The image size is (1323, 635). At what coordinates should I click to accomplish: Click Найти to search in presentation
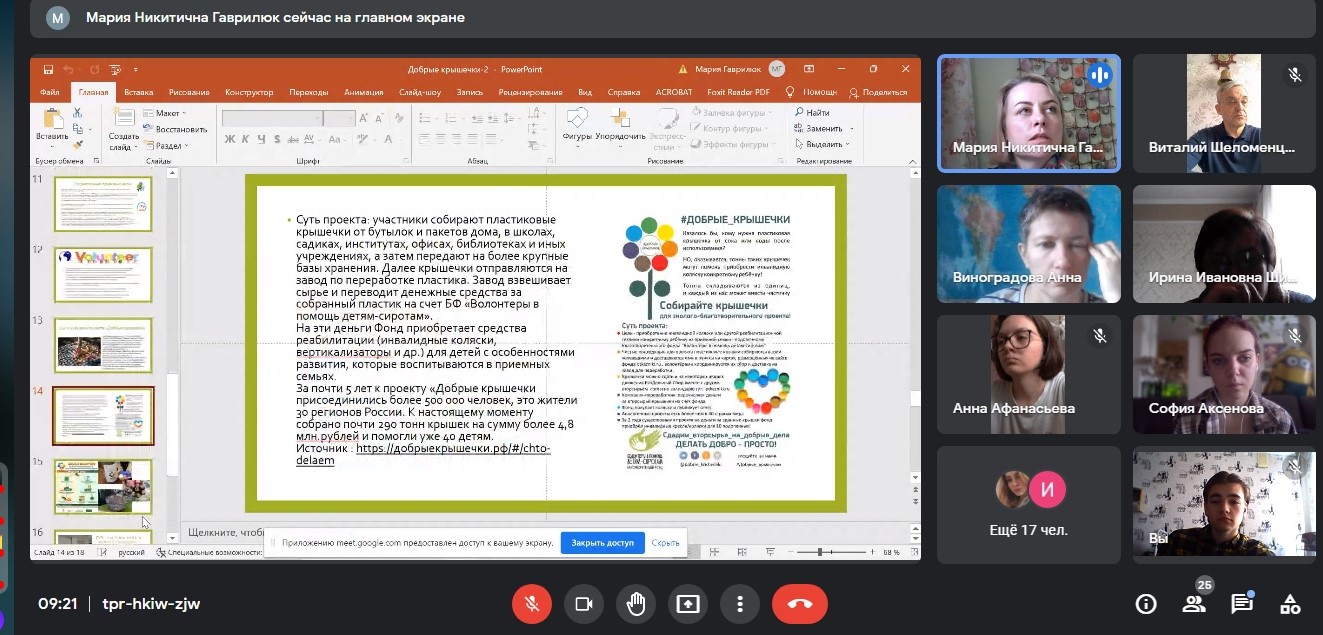[x=811, y=113]
